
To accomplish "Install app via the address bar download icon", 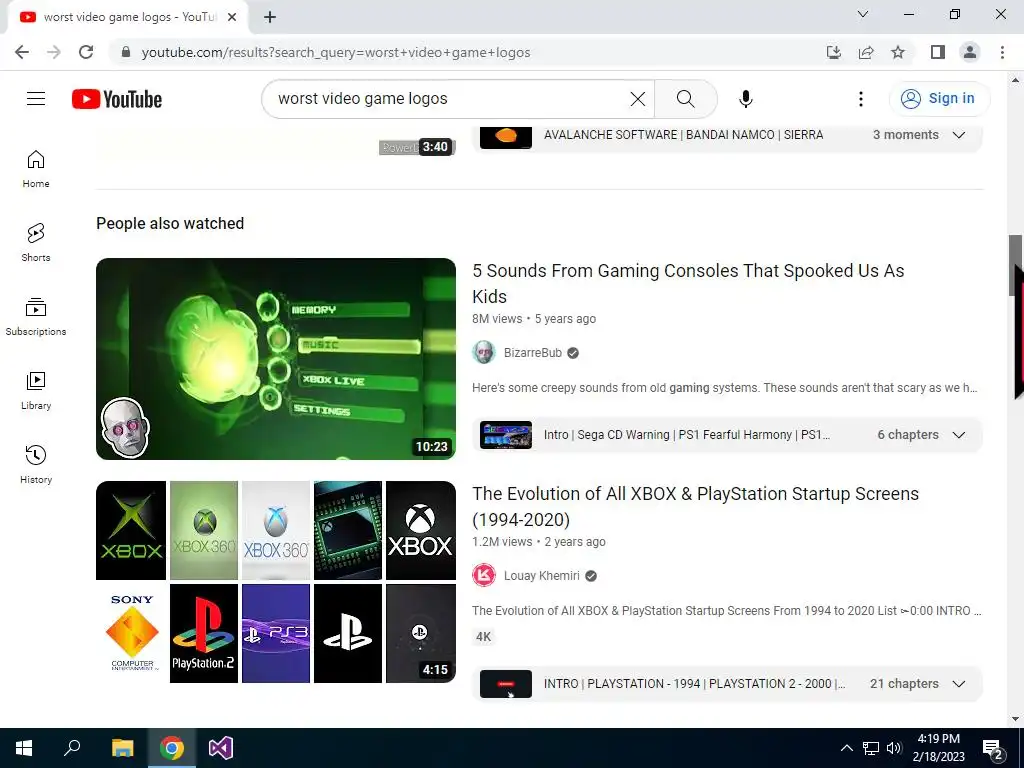I will click(833, 52).
